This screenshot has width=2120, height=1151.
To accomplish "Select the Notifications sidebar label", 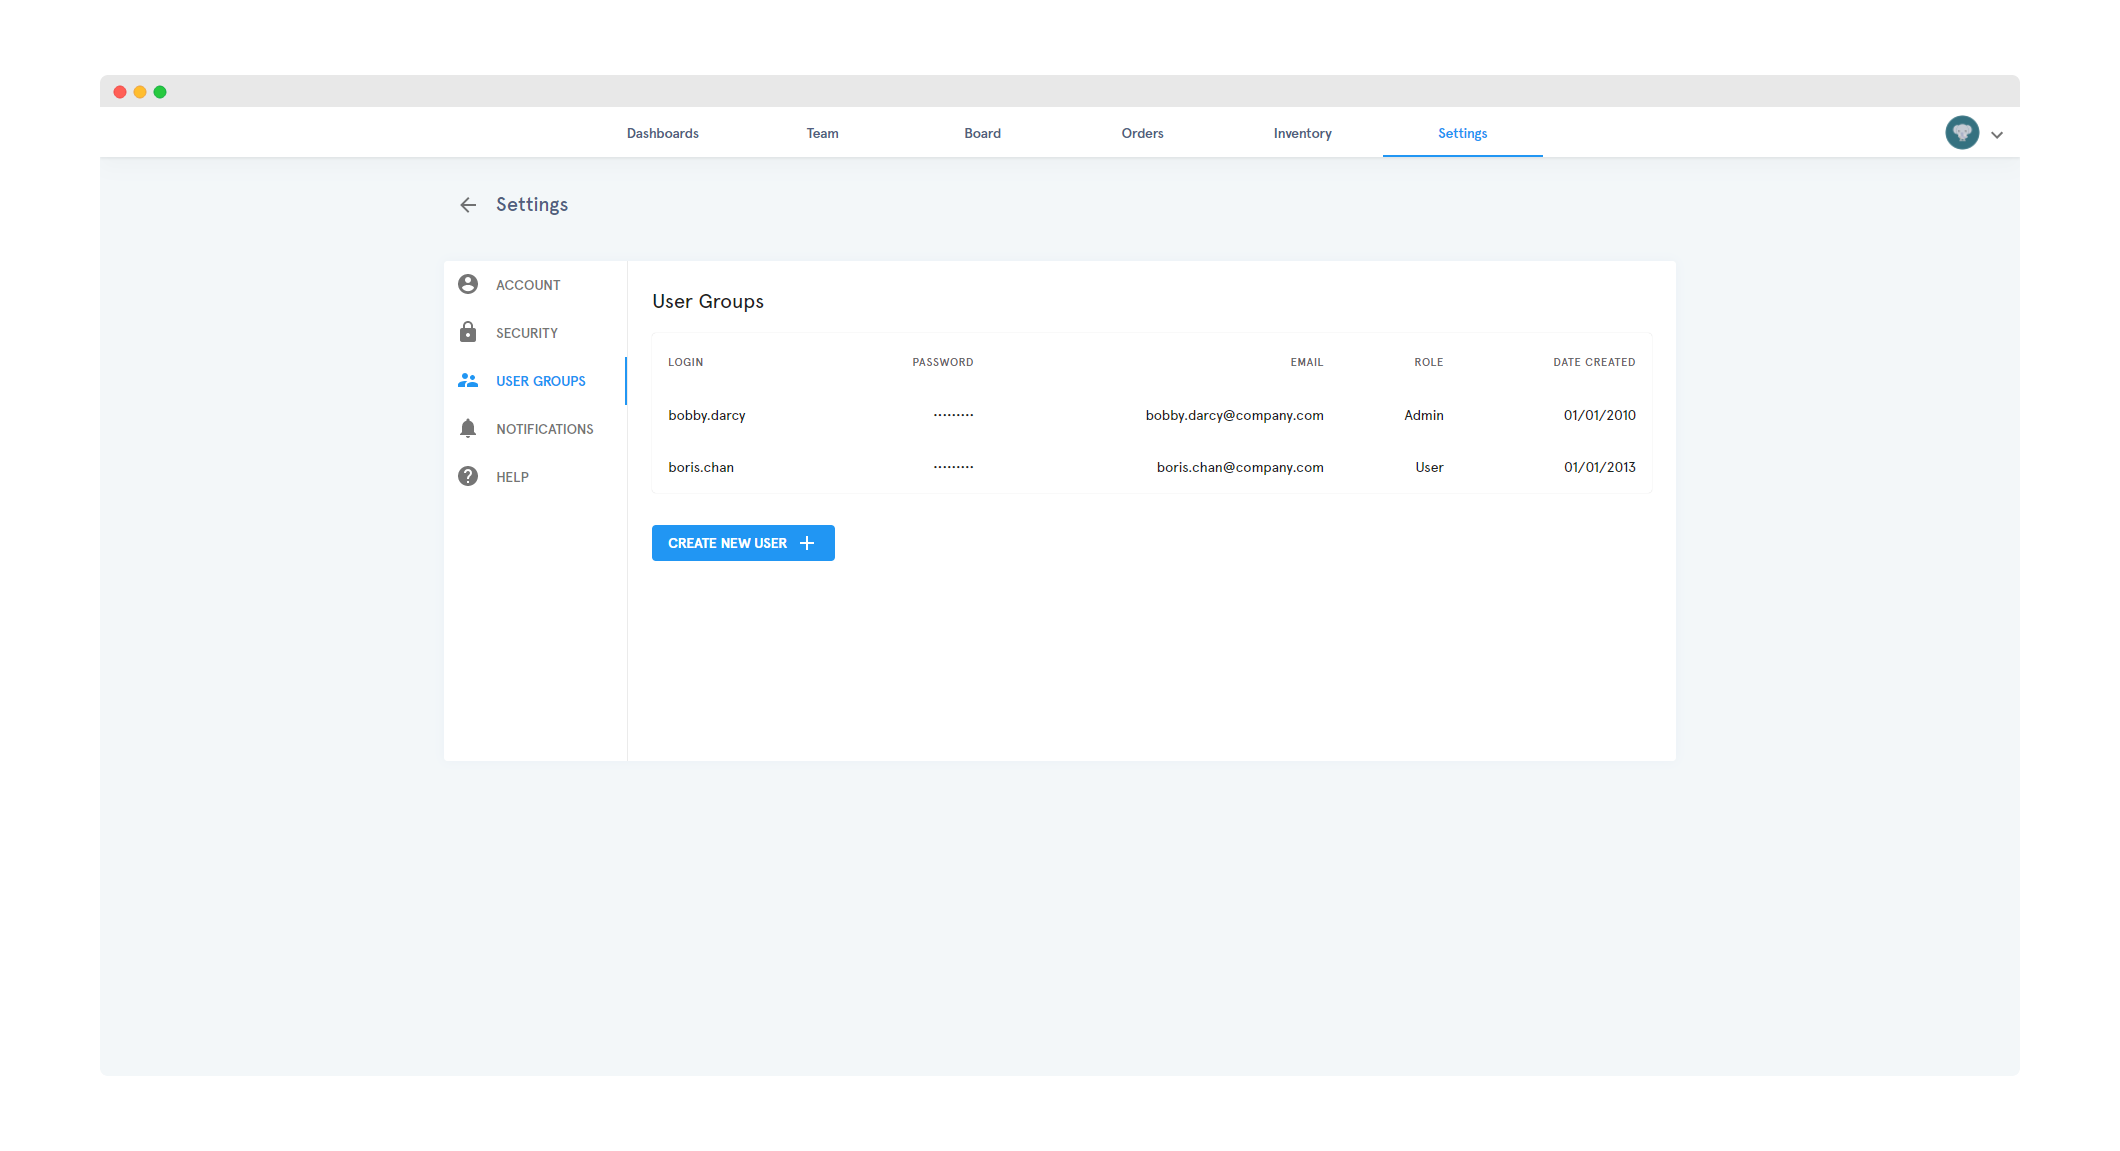I will (544, 429).
